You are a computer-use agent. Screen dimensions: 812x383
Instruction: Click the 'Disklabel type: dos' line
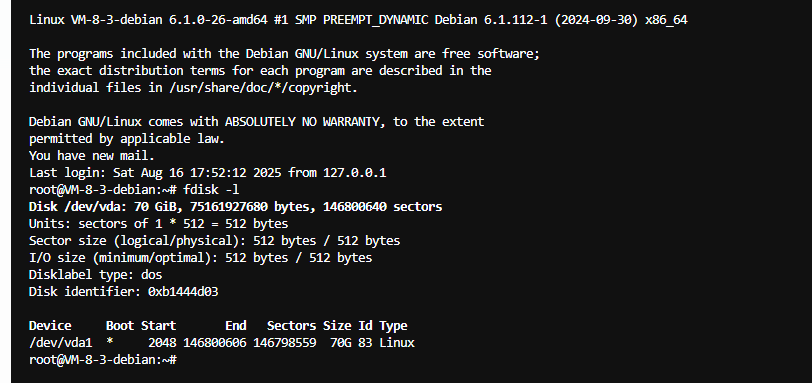pyautogui.click(x=96, y=275)
